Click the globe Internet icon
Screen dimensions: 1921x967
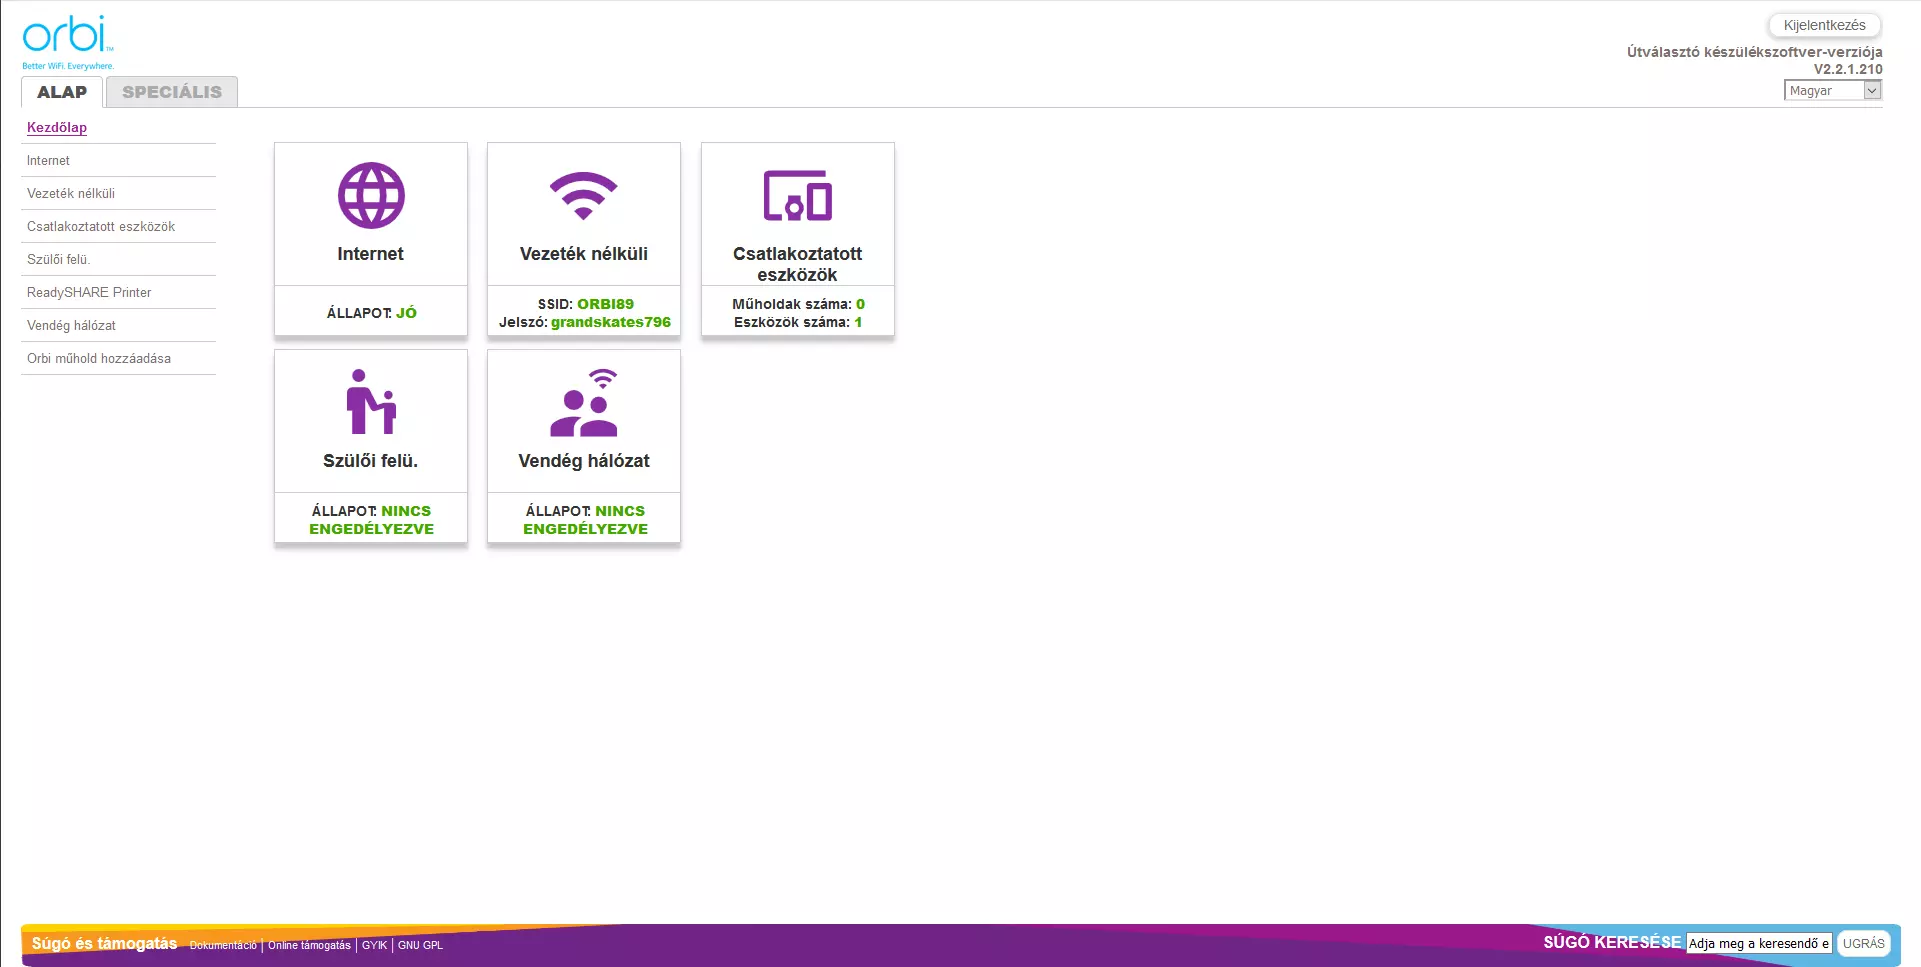click(371, 196)
